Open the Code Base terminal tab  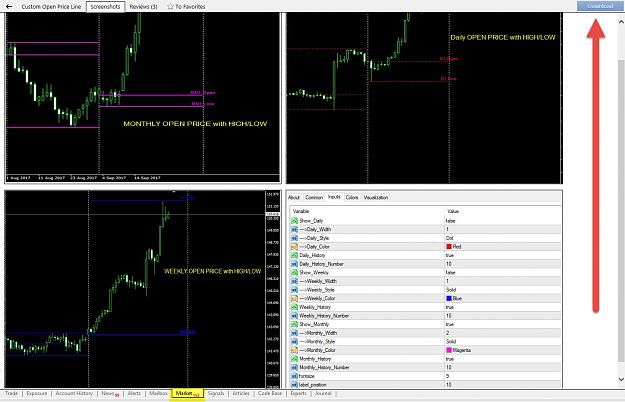[270, 393]
